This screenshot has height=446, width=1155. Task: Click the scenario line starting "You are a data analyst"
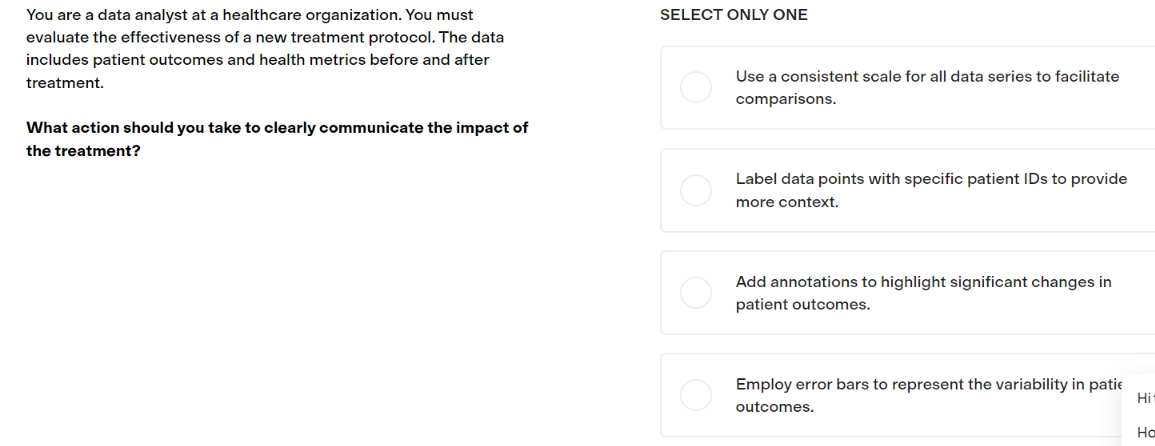[250, 15]
